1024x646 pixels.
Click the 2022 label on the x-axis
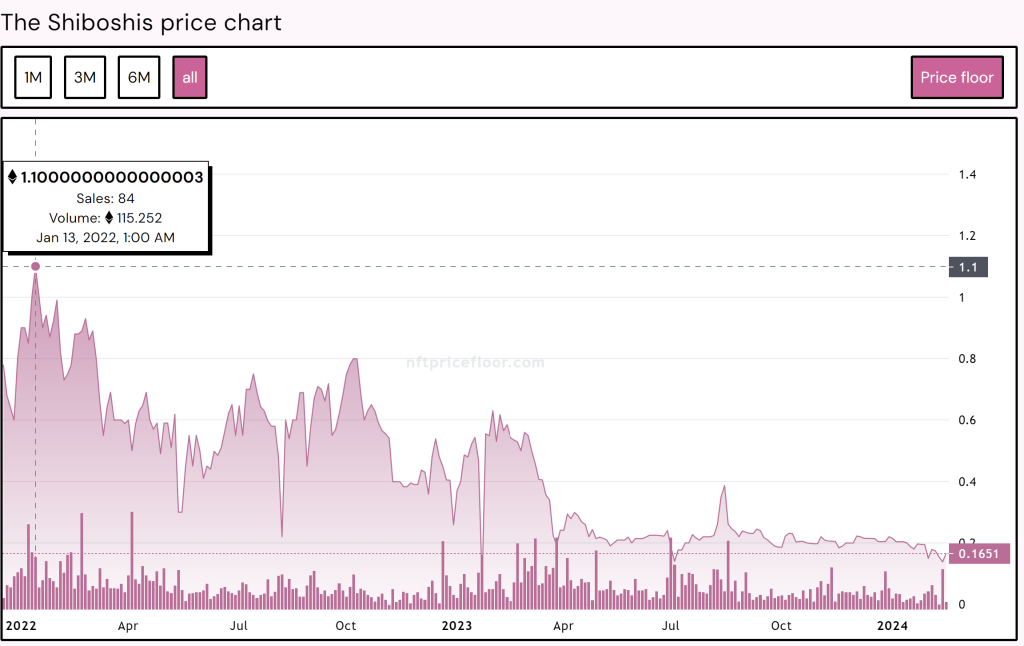(22, 625)
